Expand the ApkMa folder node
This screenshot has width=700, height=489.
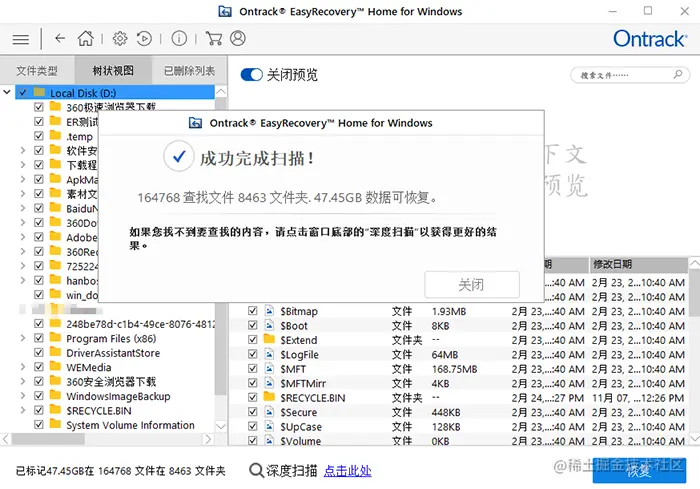pos(23,179)
